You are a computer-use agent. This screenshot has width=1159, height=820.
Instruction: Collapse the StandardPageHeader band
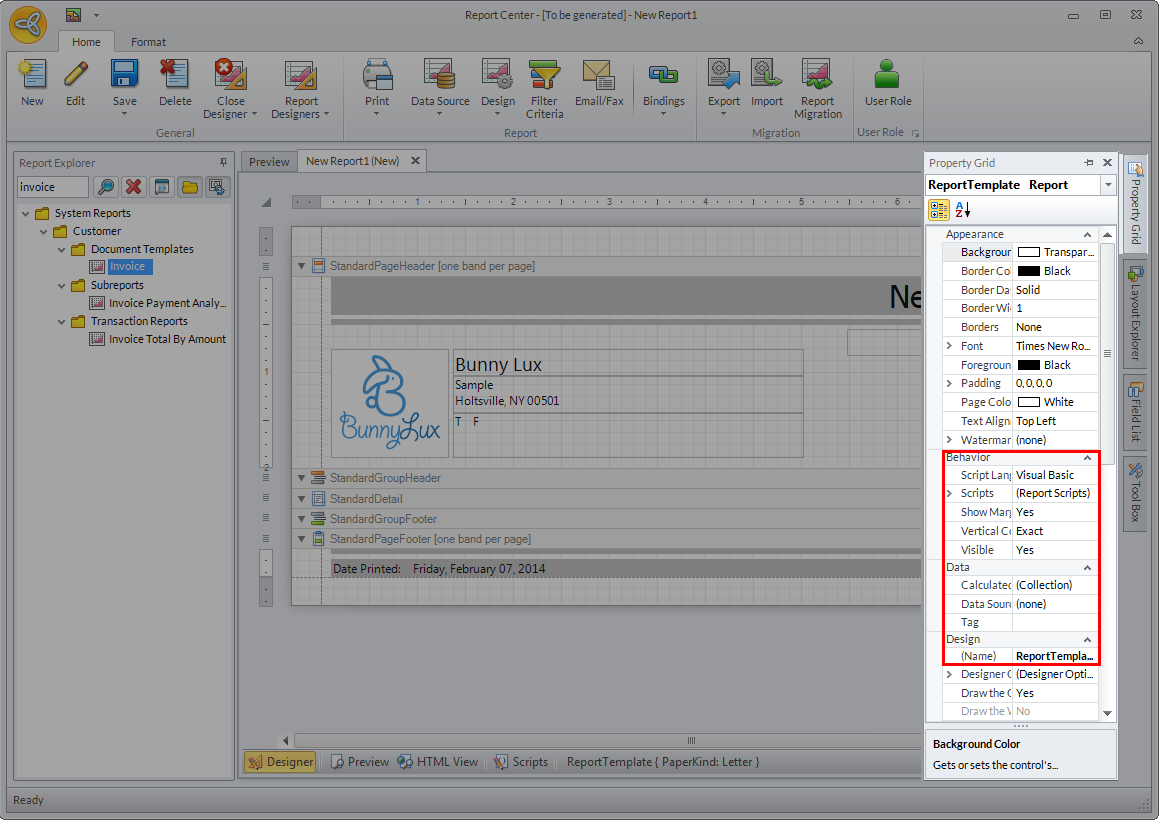(301, 266)
